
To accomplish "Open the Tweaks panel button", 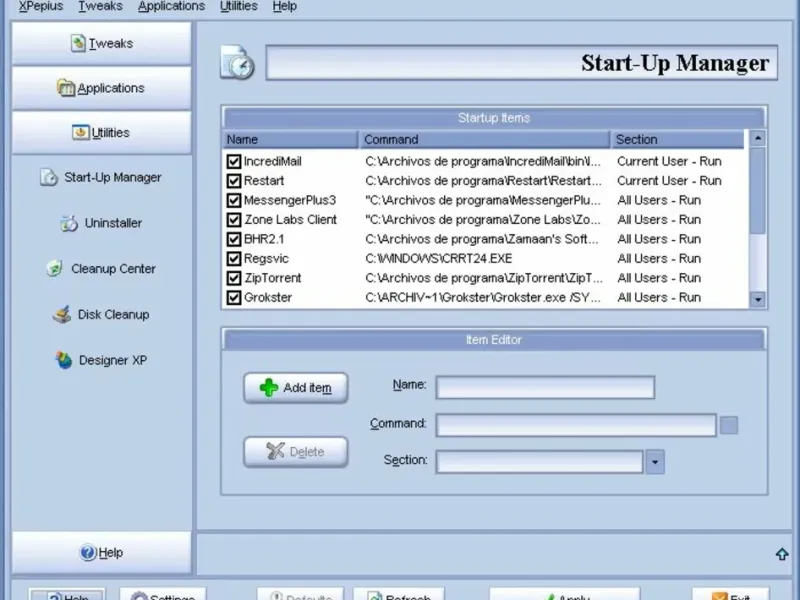I will [x=102, y=43].
